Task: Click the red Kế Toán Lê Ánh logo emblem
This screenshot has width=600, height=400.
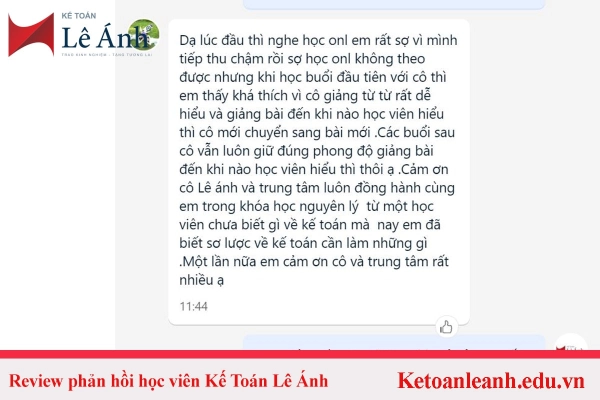Action: [31, 35]
